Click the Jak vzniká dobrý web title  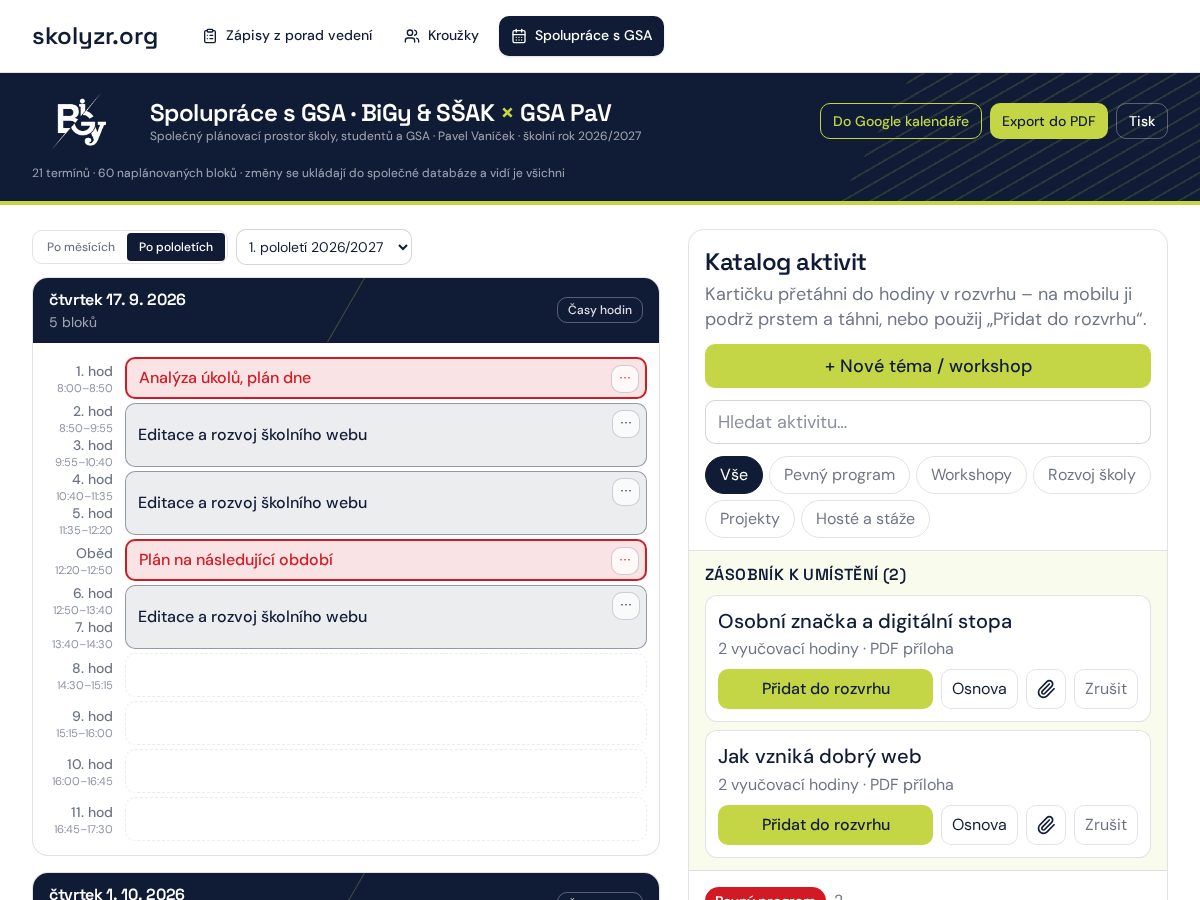click(820, 757)
